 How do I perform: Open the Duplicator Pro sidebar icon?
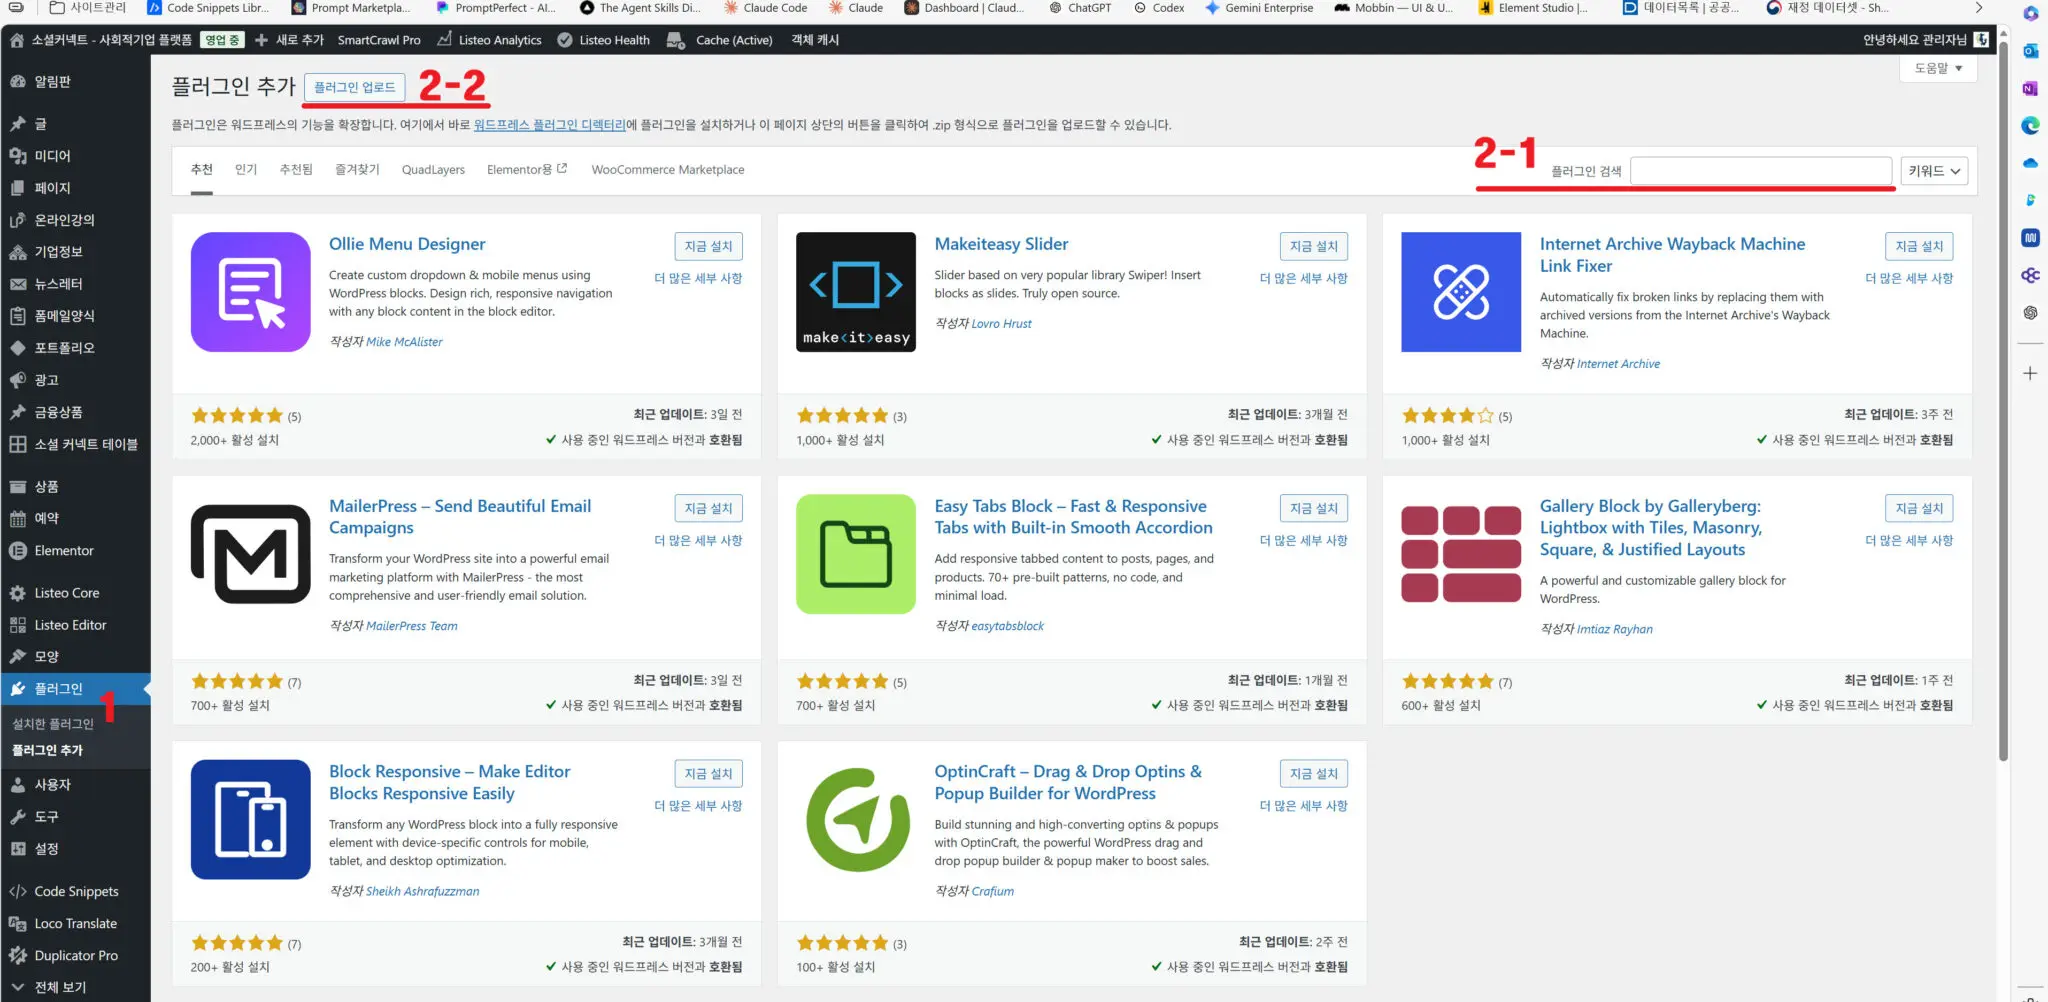[17, 956]
